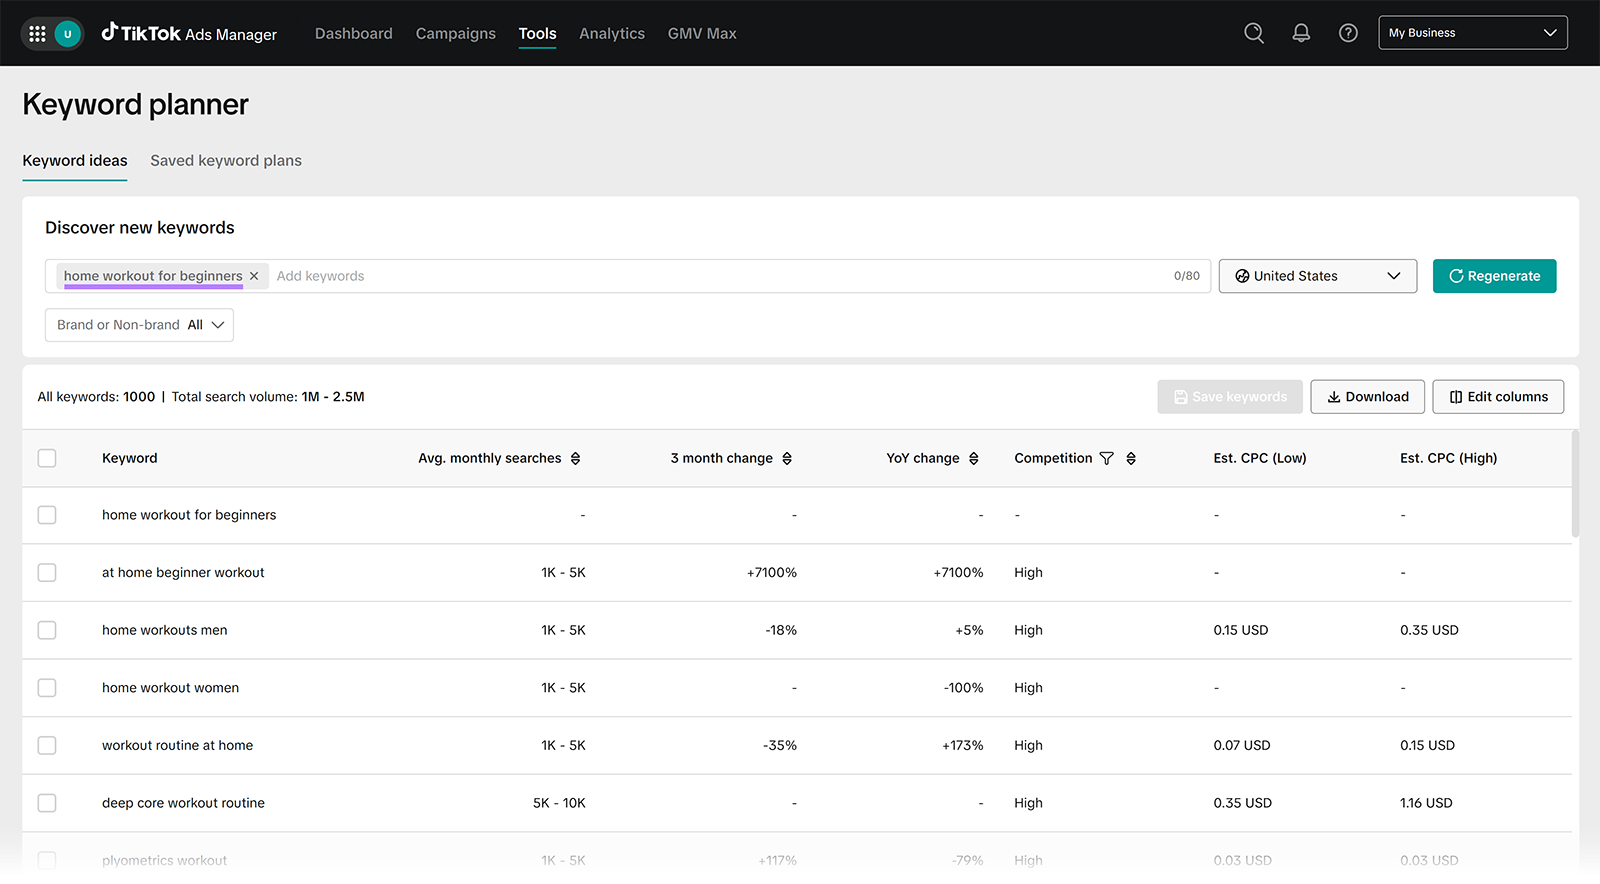Click the '1.16 USD' CPC value
This screenshot has height=884, width=1600.
[1426, 803]
